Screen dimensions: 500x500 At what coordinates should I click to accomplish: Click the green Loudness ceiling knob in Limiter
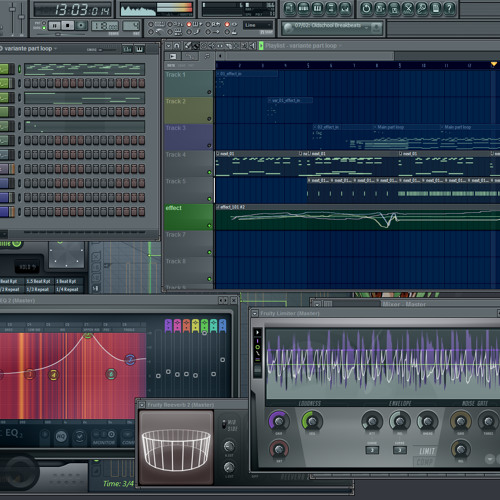312,421
